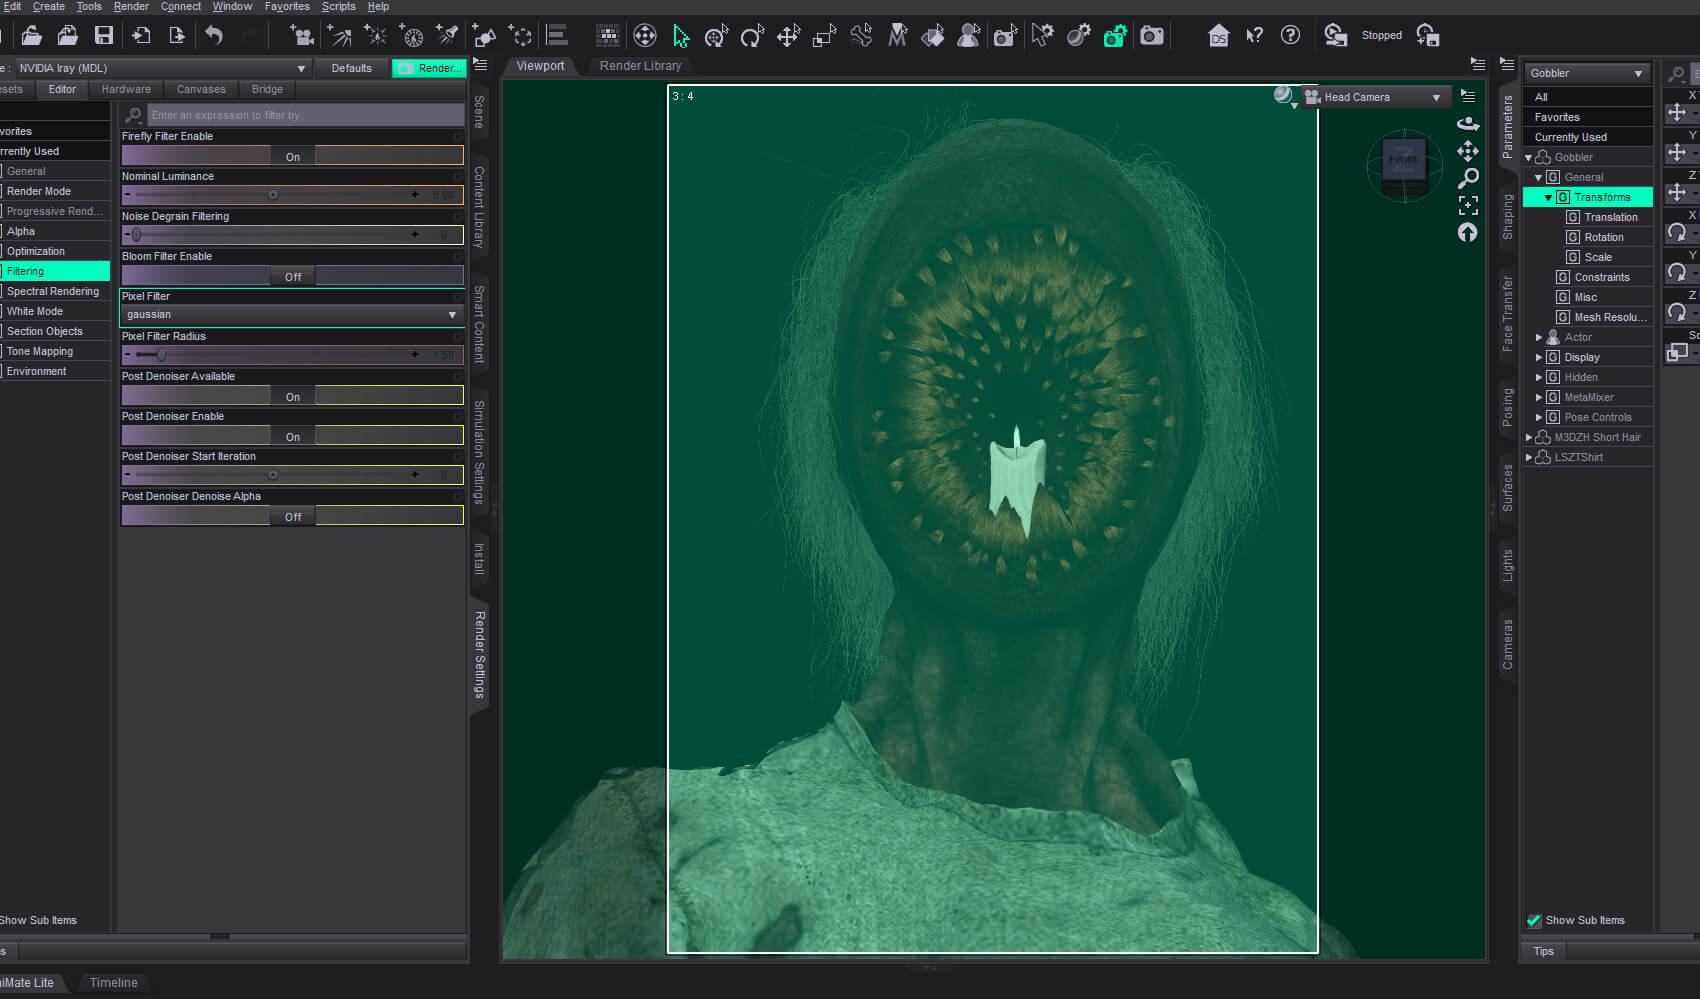The height and width of the screenshot is (999, 1700).
Task: Select the Scale tool in toolbar
Action: [824, 37]
